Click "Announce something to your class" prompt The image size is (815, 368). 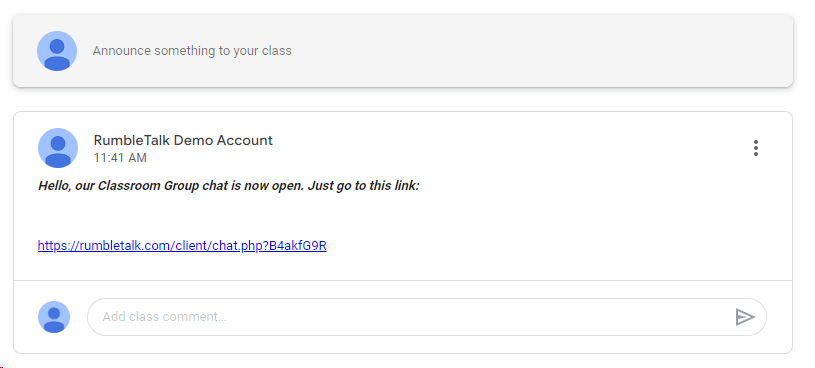192,51
